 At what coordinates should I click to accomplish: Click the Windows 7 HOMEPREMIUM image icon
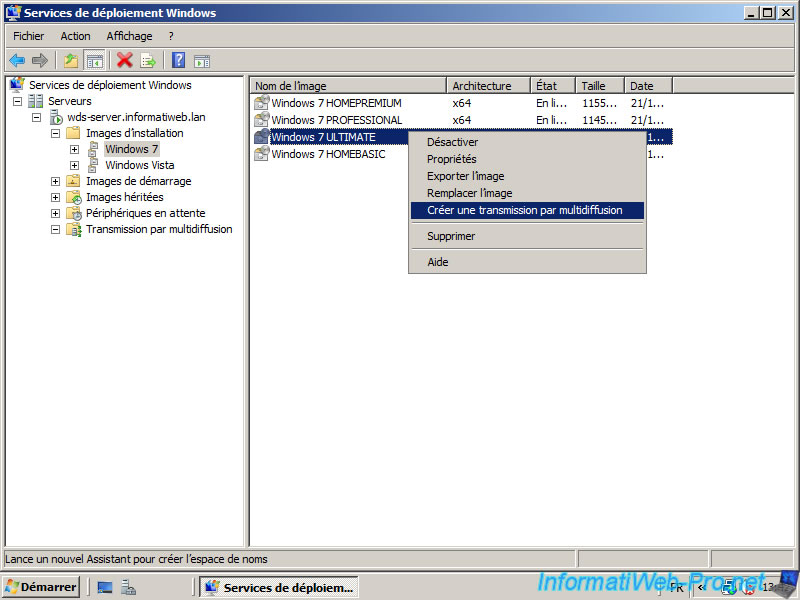[x=262, y=103]
